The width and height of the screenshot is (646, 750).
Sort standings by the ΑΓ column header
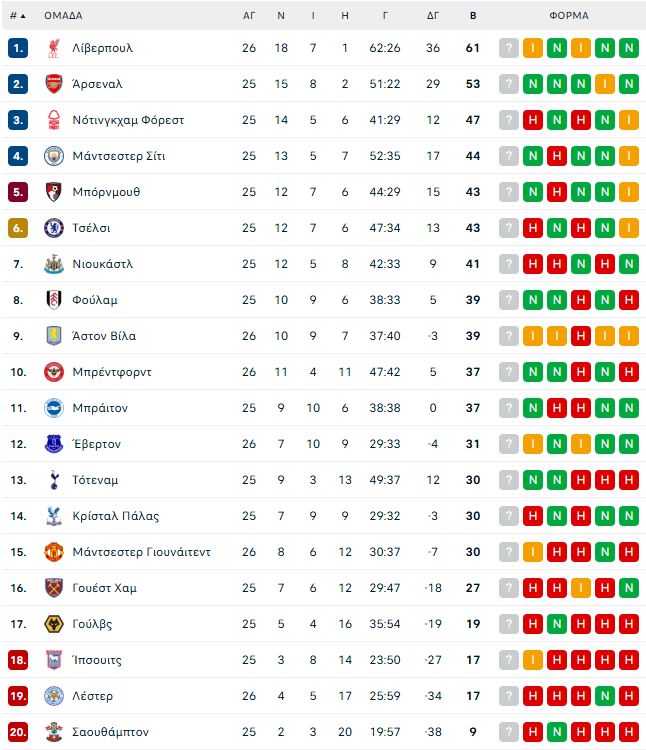click(249, 16)
